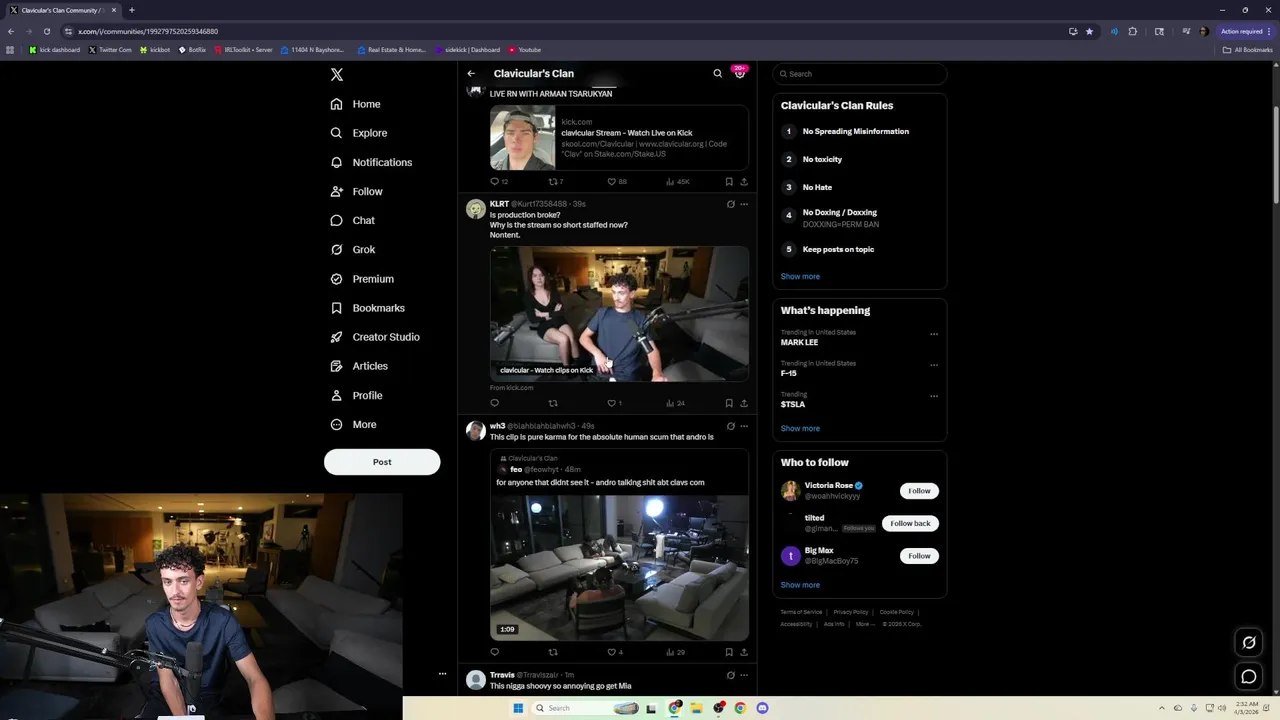This screenshot has height=720, width=1280.
Task: Open Notifications in the X sidebar
Action: [x=371, y=162]
